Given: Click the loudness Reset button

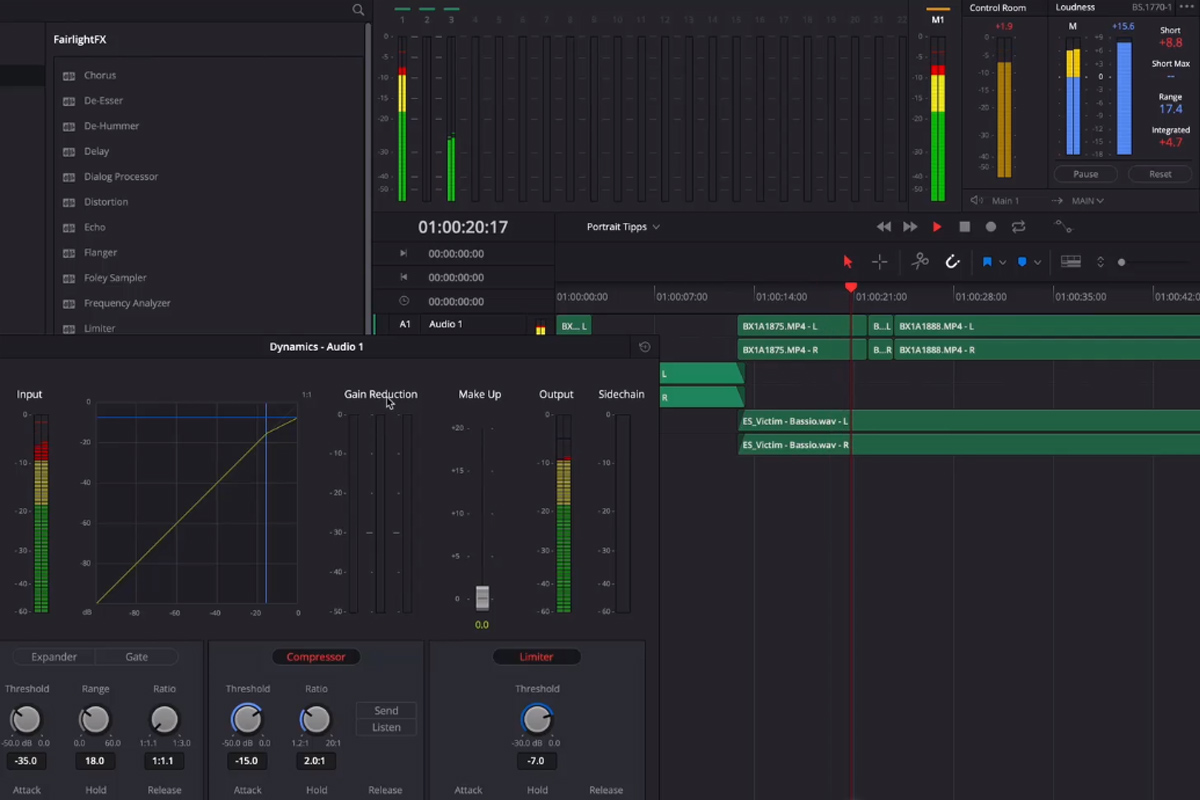Looking at the screenshot, I should [1160, 174].
